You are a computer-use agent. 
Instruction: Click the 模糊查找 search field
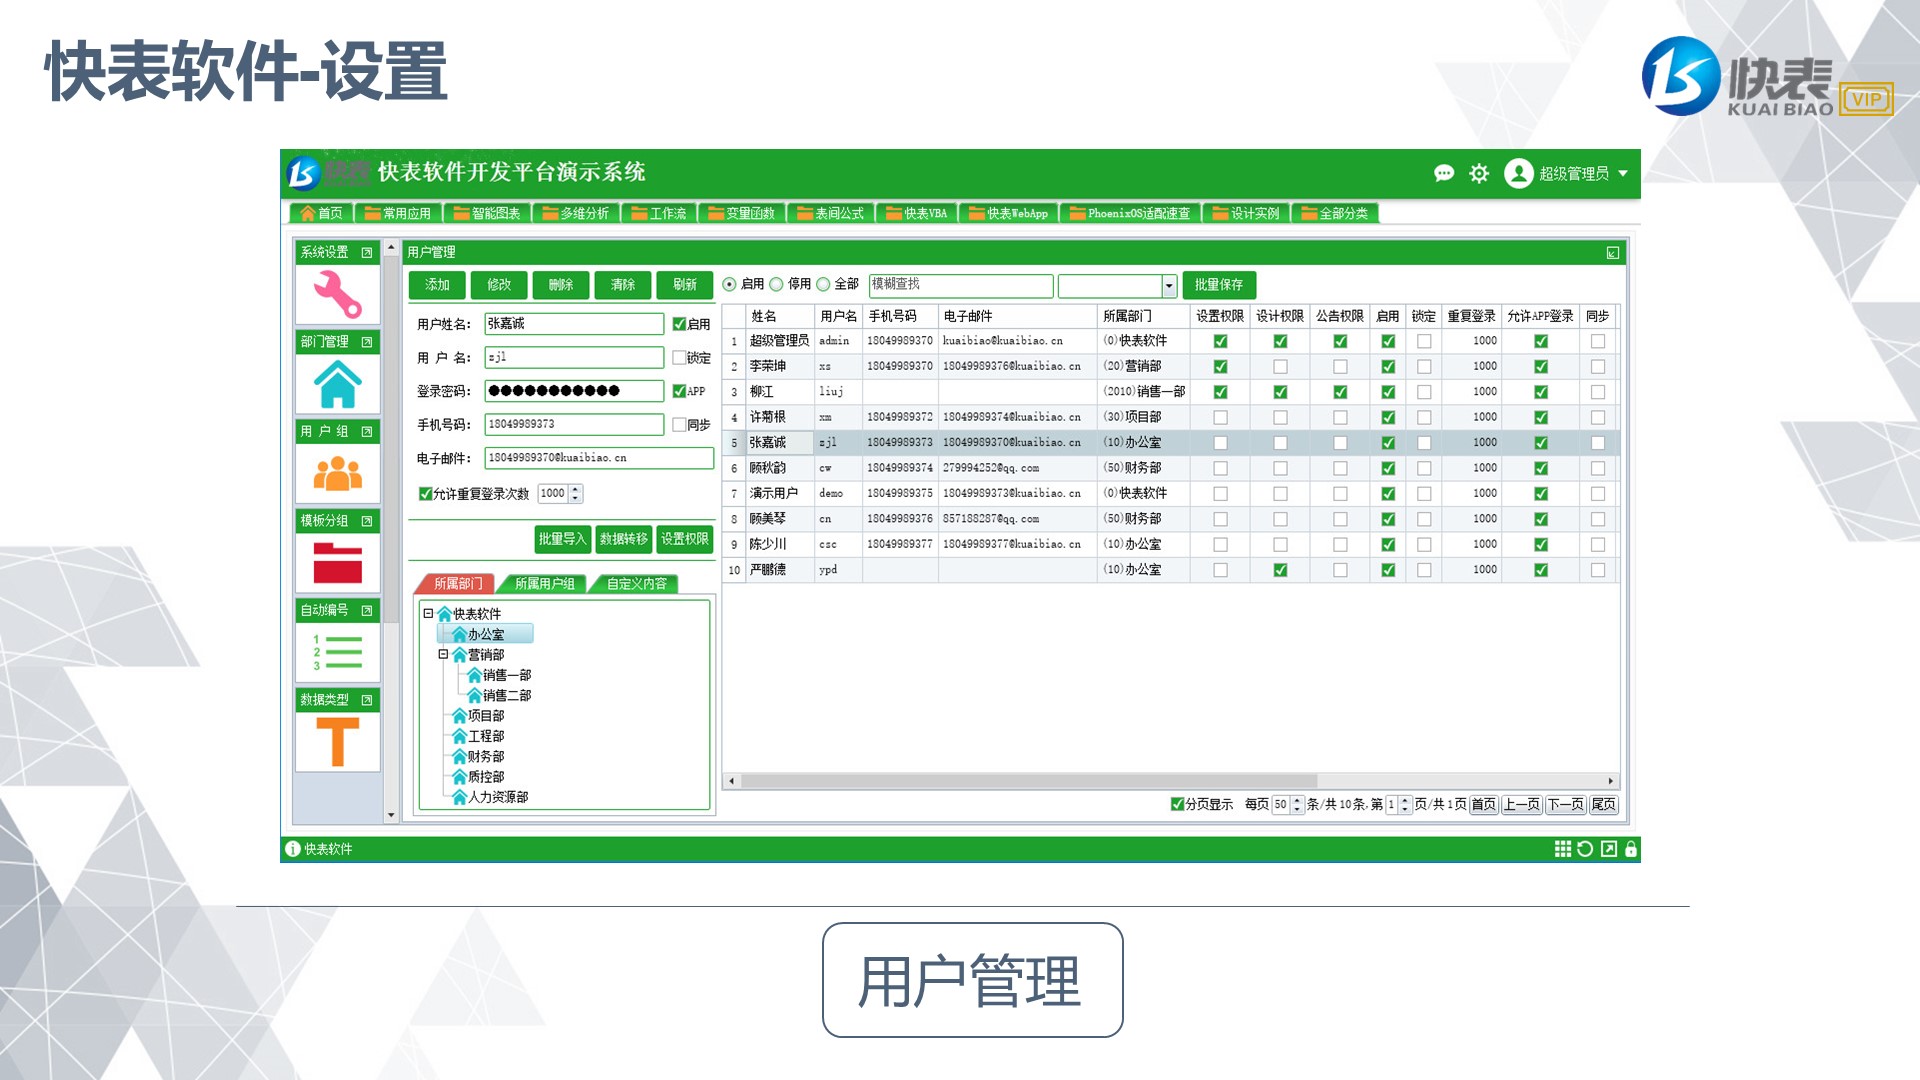coord(960,286)
